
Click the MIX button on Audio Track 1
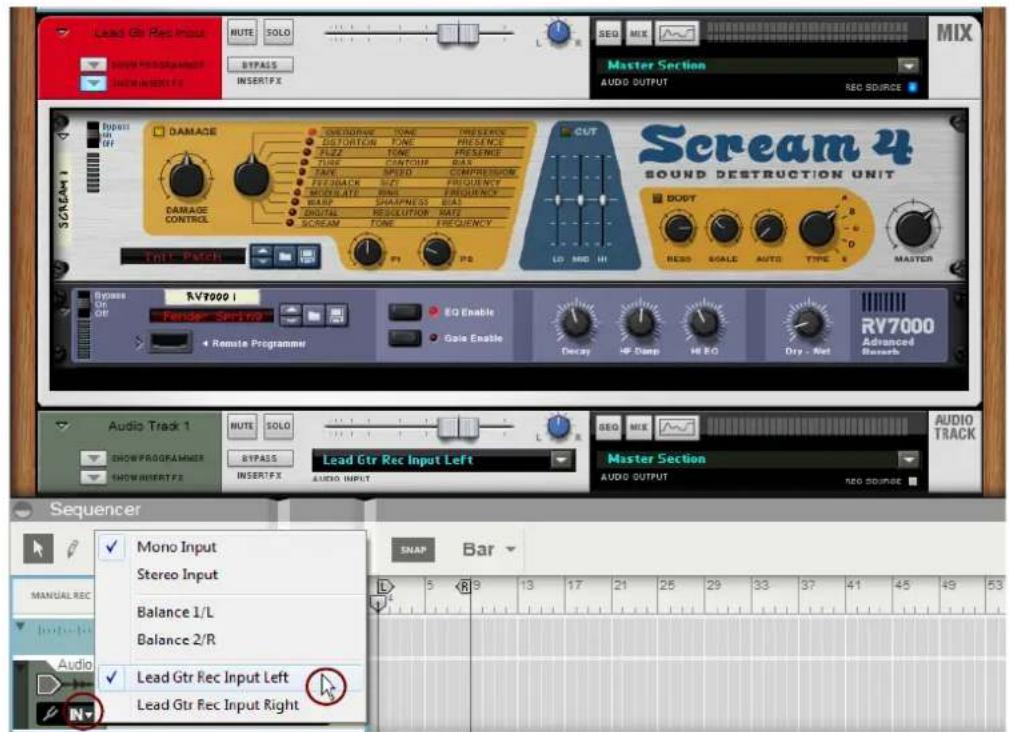(x=638, y=427)
